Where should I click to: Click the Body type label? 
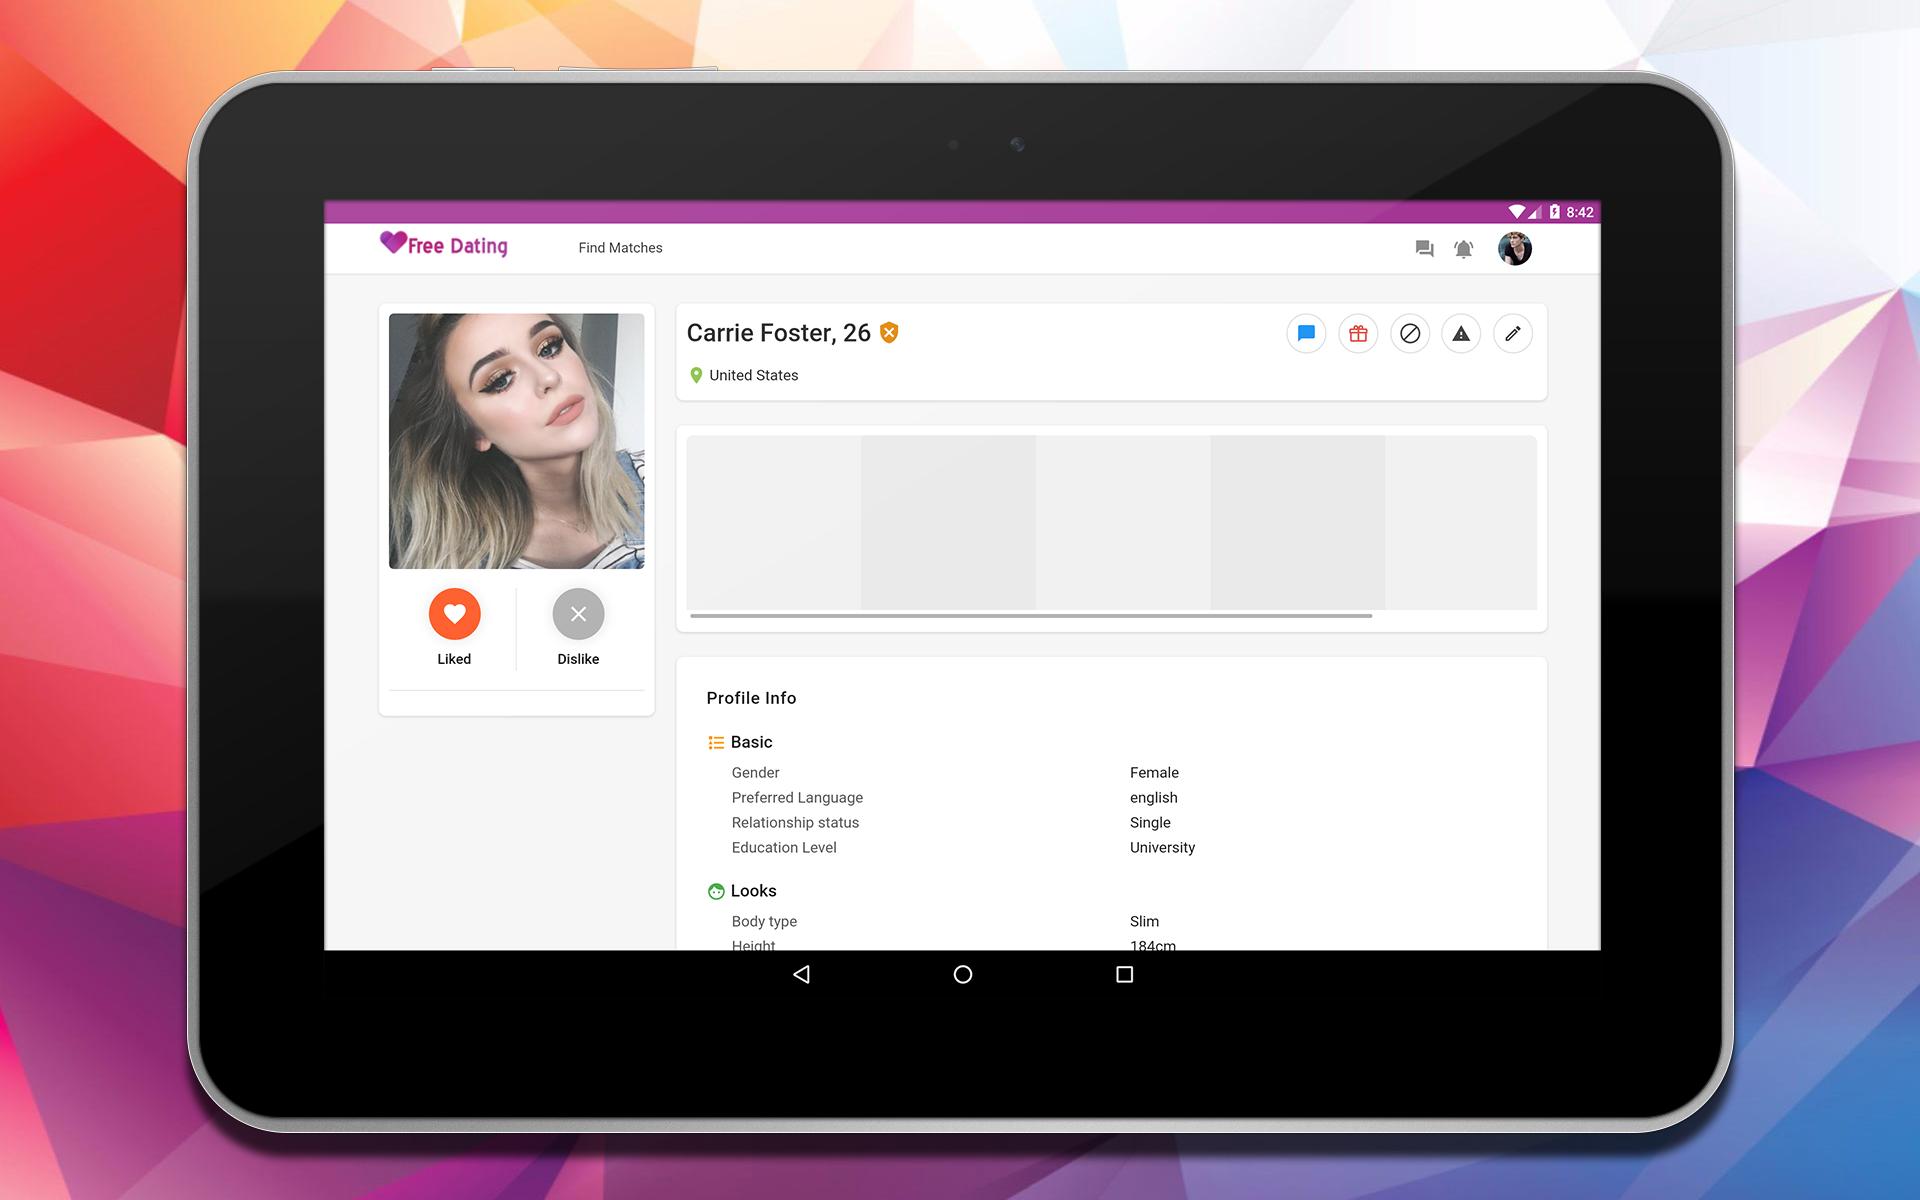764,922
